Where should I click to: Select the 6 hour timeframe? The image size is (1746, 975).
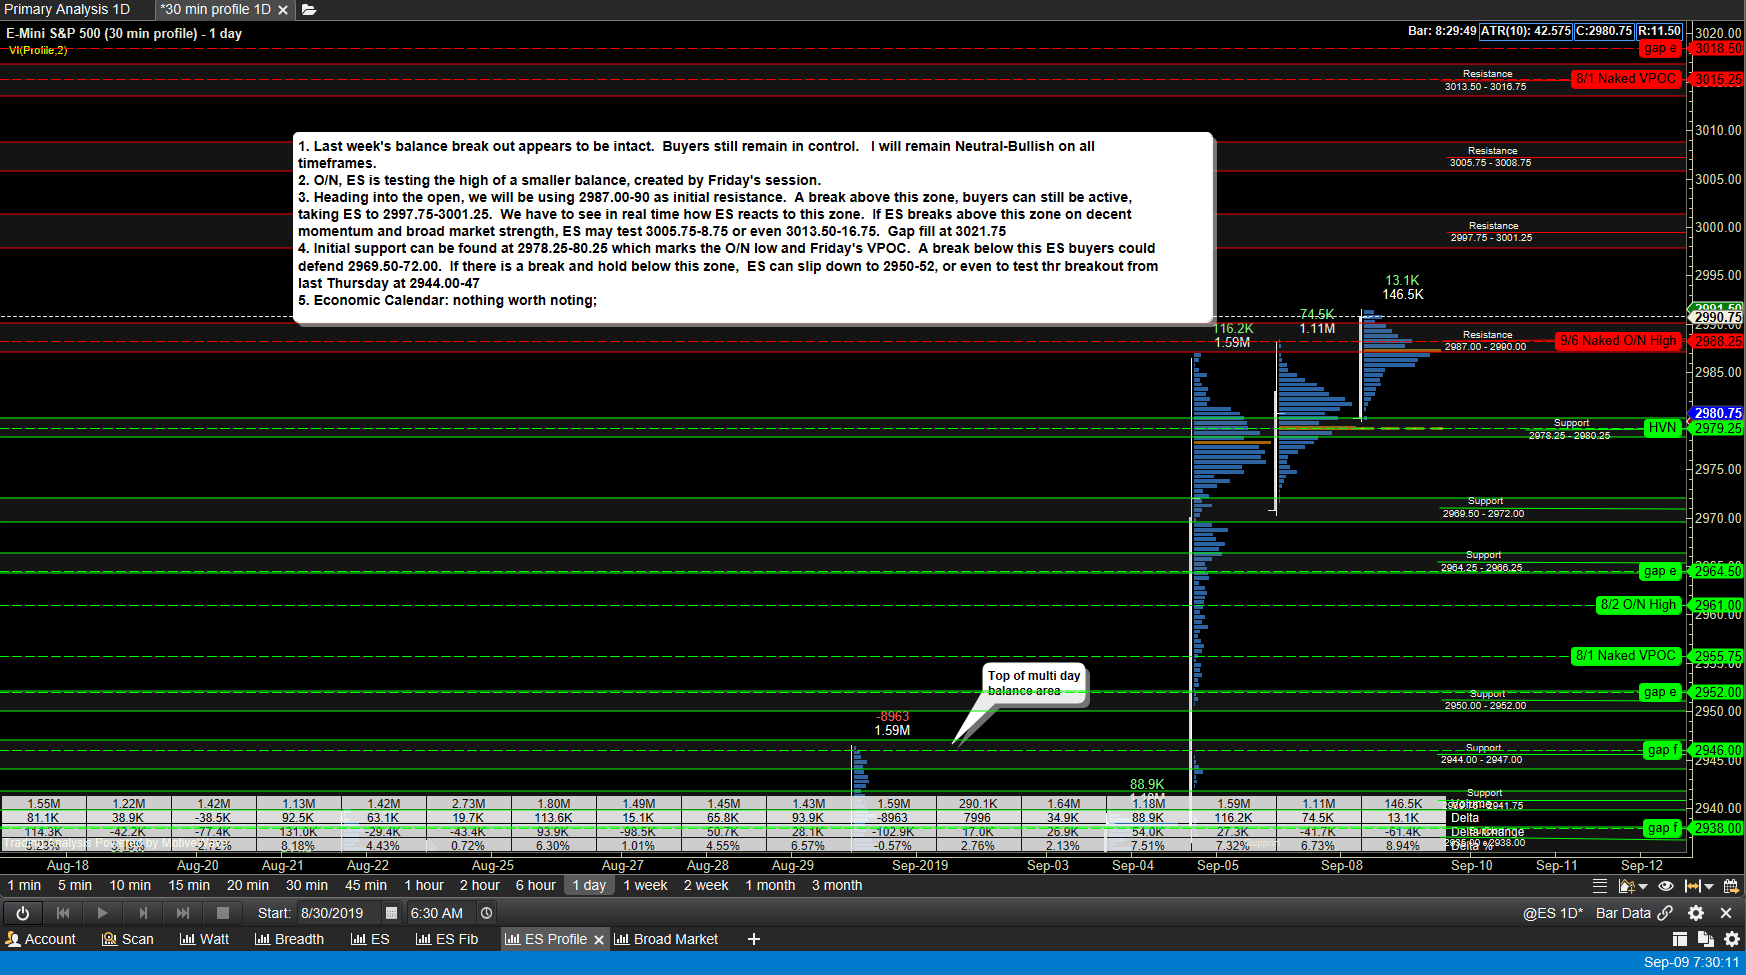click(536, 885)
